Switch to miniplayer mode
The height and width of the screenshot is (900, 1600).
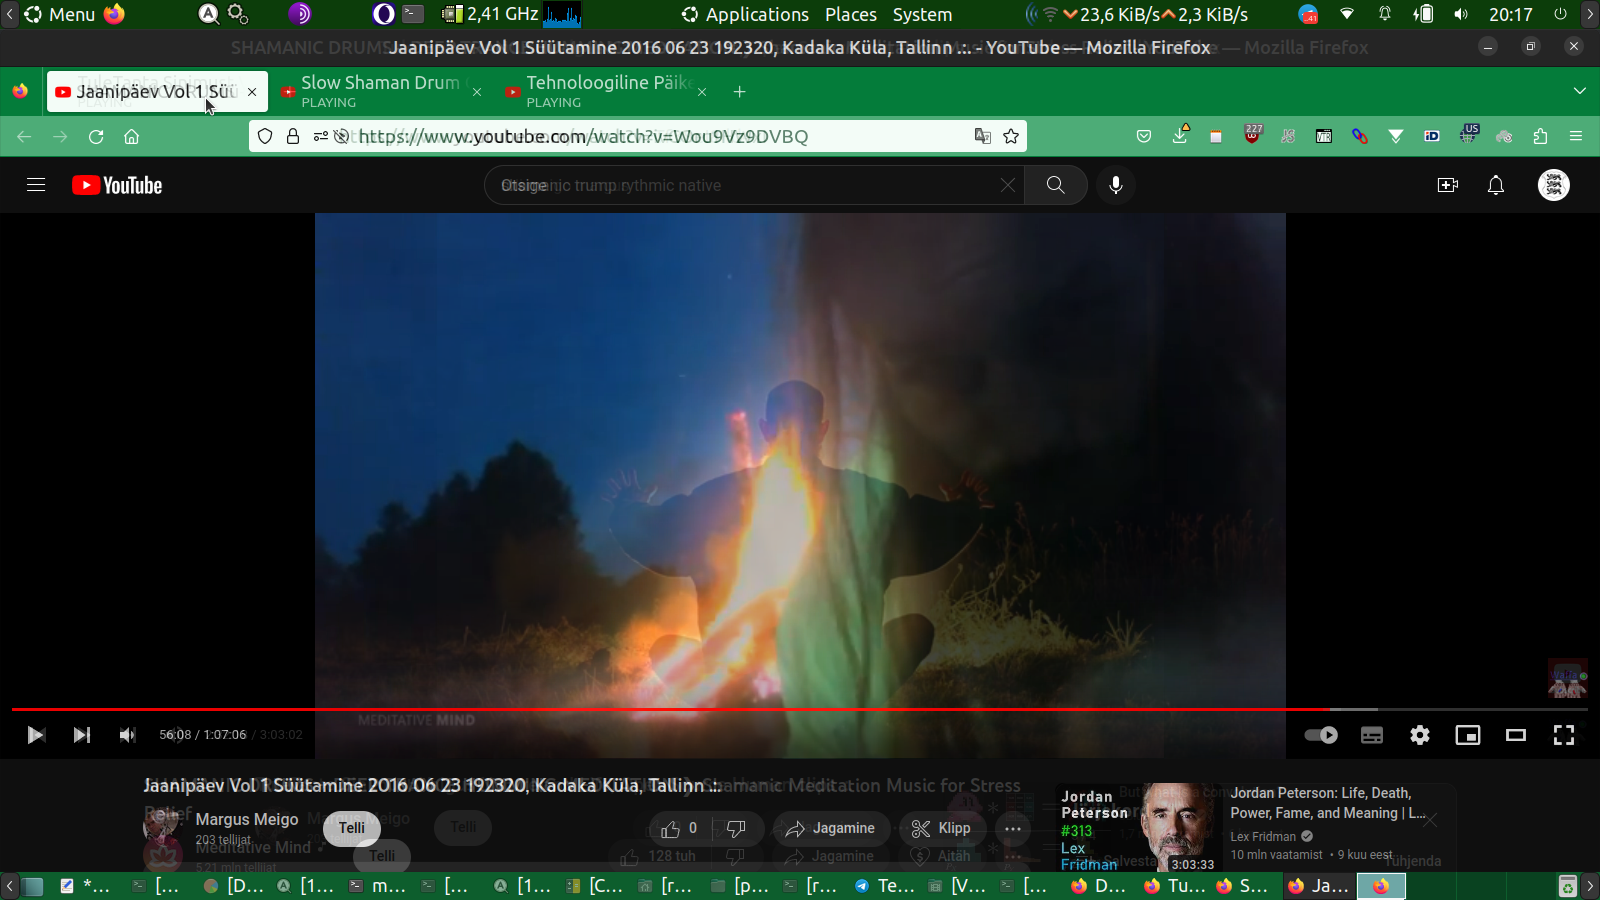click(1468, 735)
